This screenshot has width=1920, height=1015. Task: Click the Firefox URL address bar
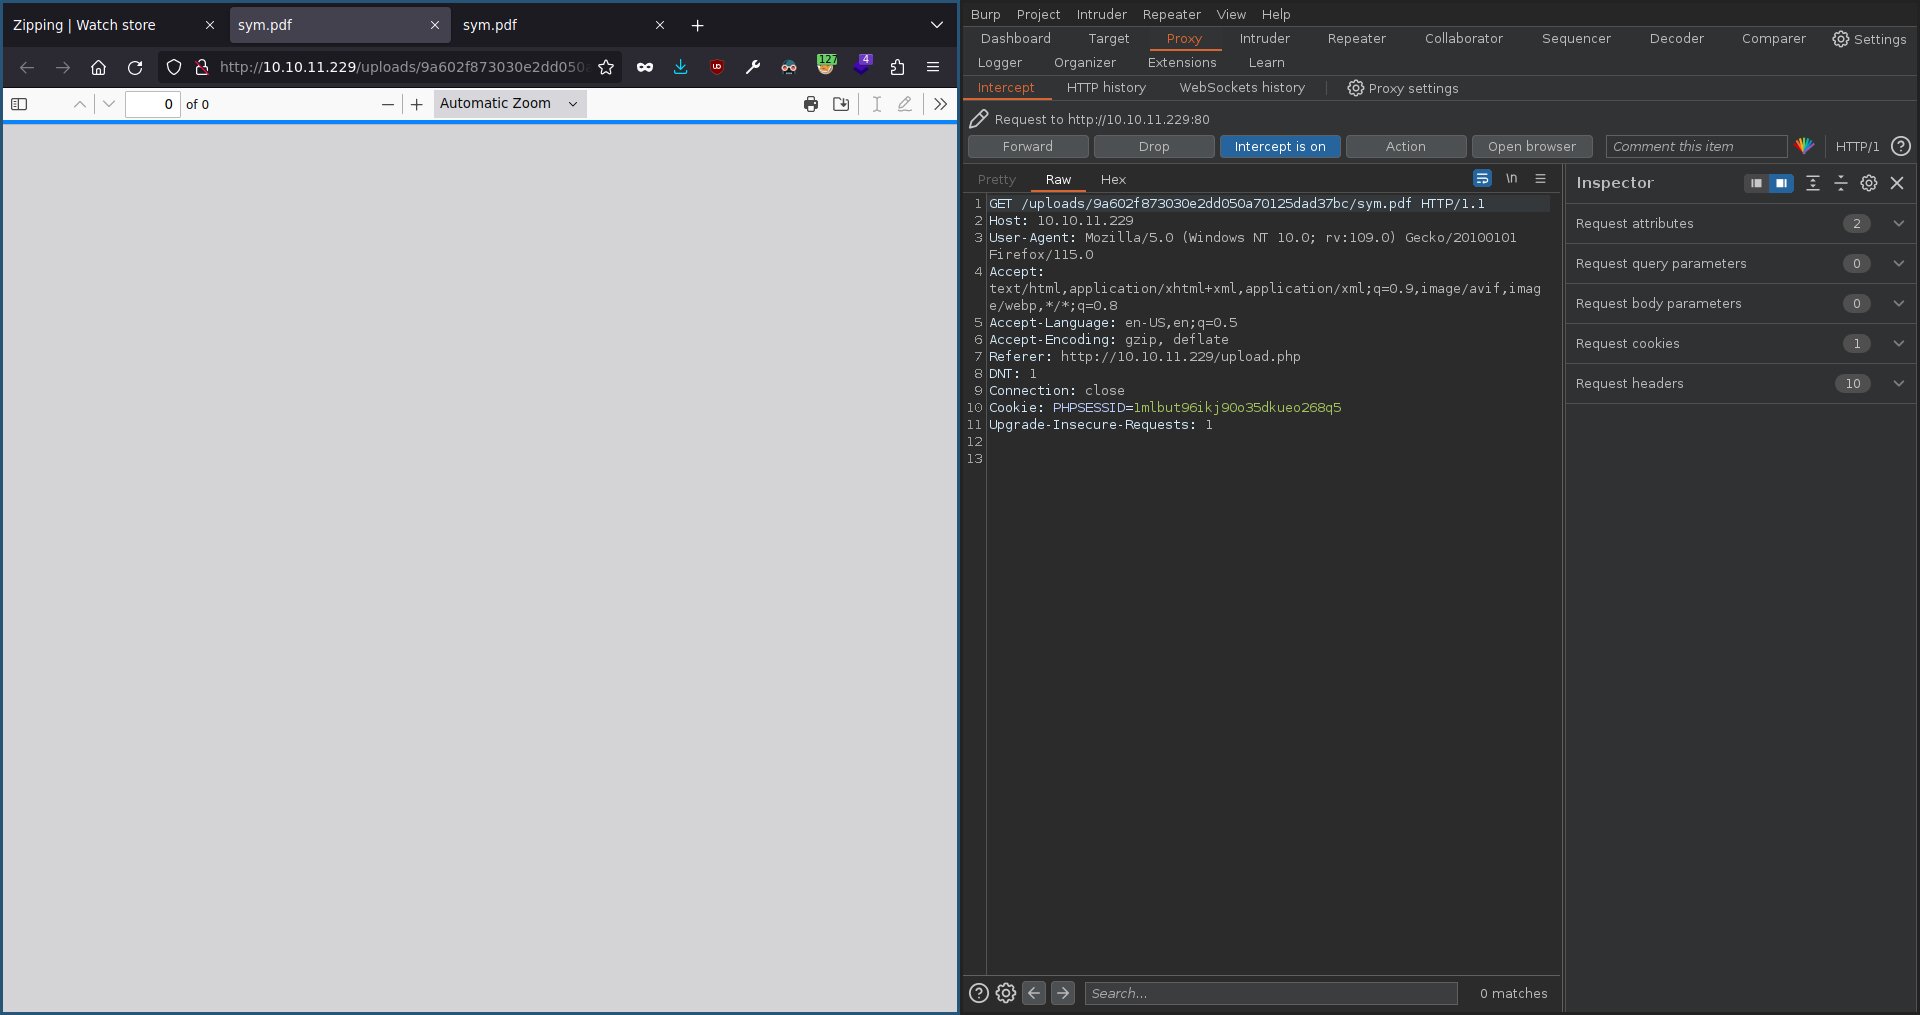coord(403,67)
